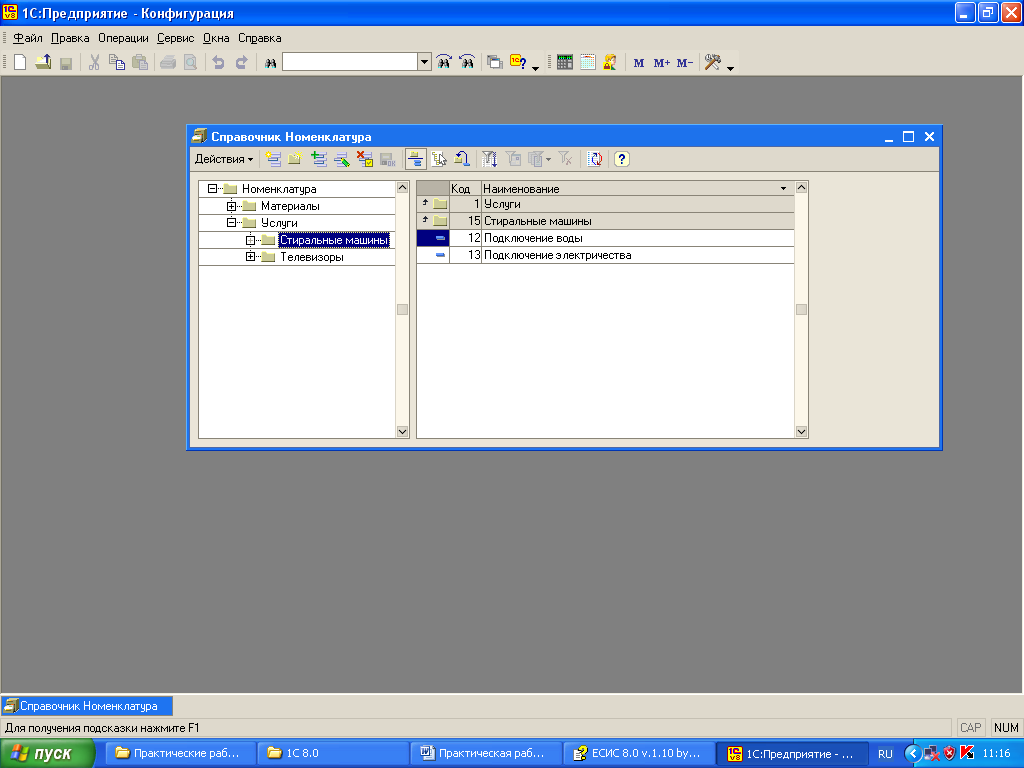
Task: Click the пуск Start button
Action: point(48,754)
